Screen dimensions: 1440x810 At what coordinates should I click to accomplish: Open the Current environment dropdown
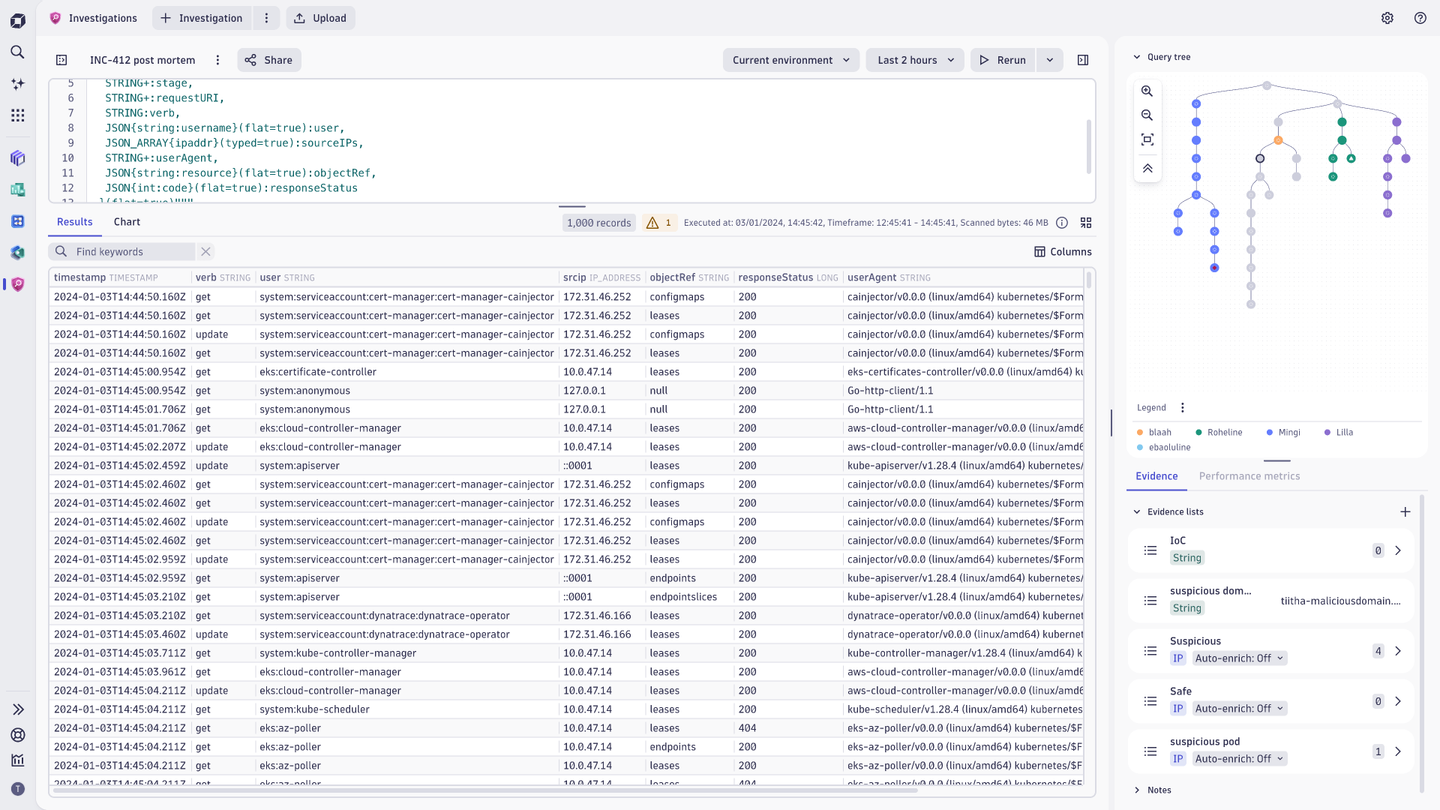point(790,60)
